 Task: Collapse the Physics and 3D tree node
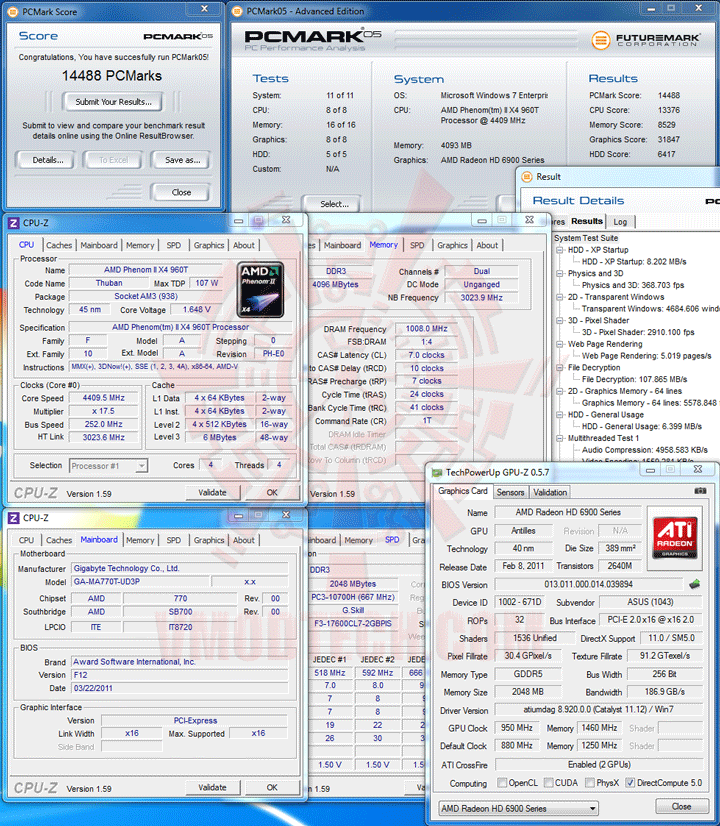pos(560,273)
